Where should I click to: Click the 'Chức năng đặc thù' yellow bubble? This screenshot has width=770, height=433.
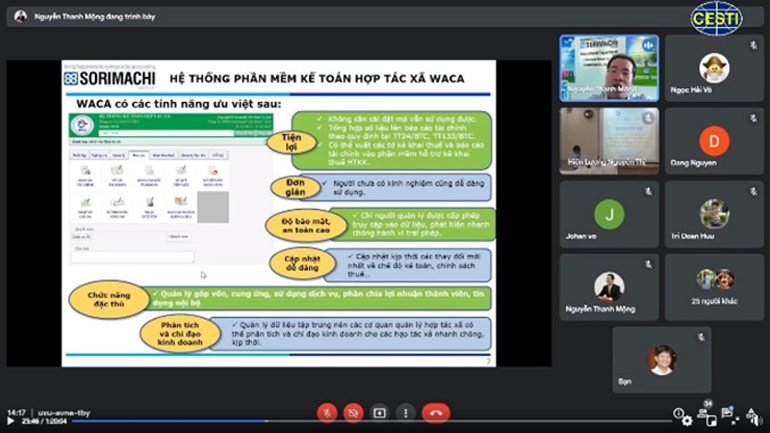(x=109, y=299)
